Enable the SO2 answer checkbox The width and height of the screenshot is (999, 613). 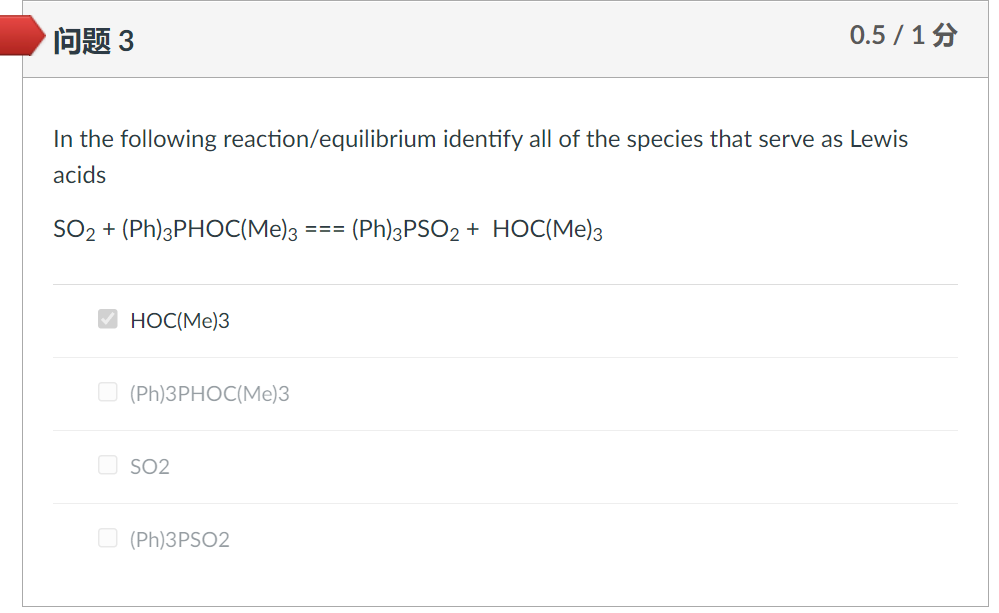(108, 465)
